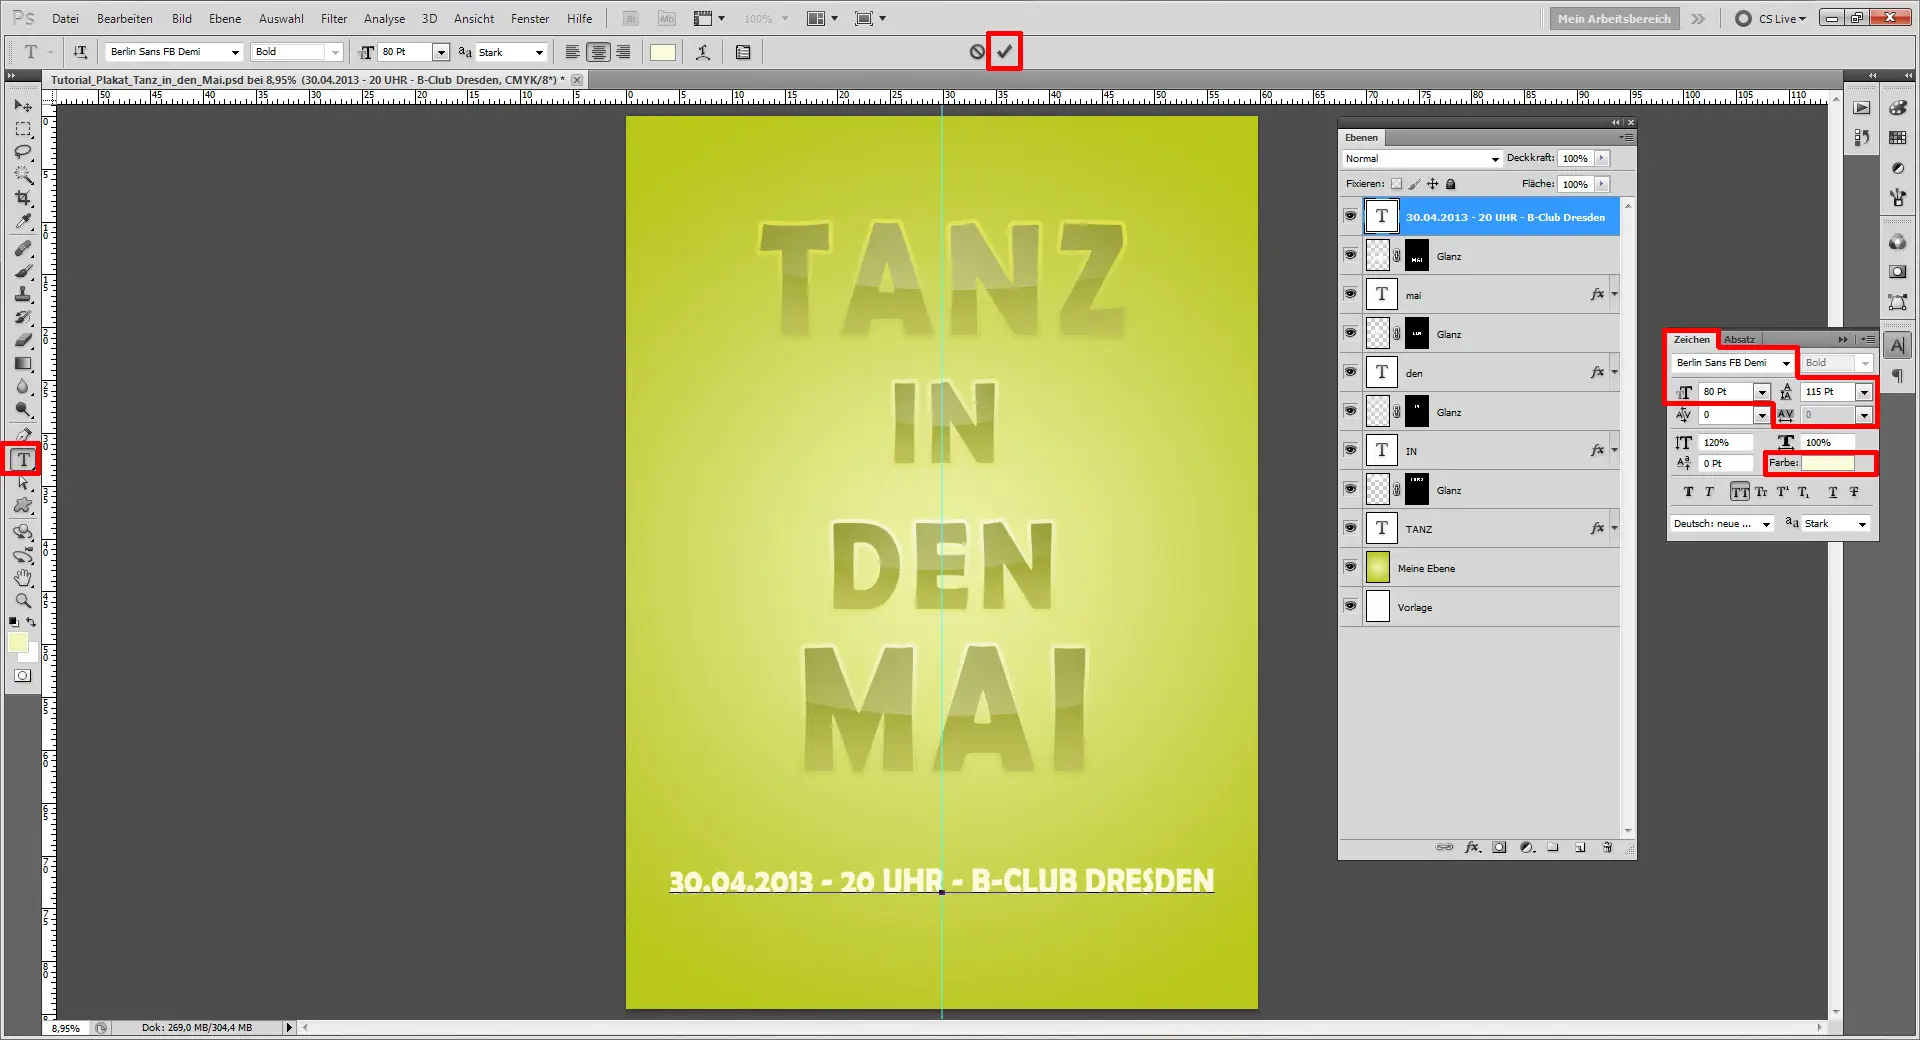Create a new layer with the new layer icon

coord(1581,848)
